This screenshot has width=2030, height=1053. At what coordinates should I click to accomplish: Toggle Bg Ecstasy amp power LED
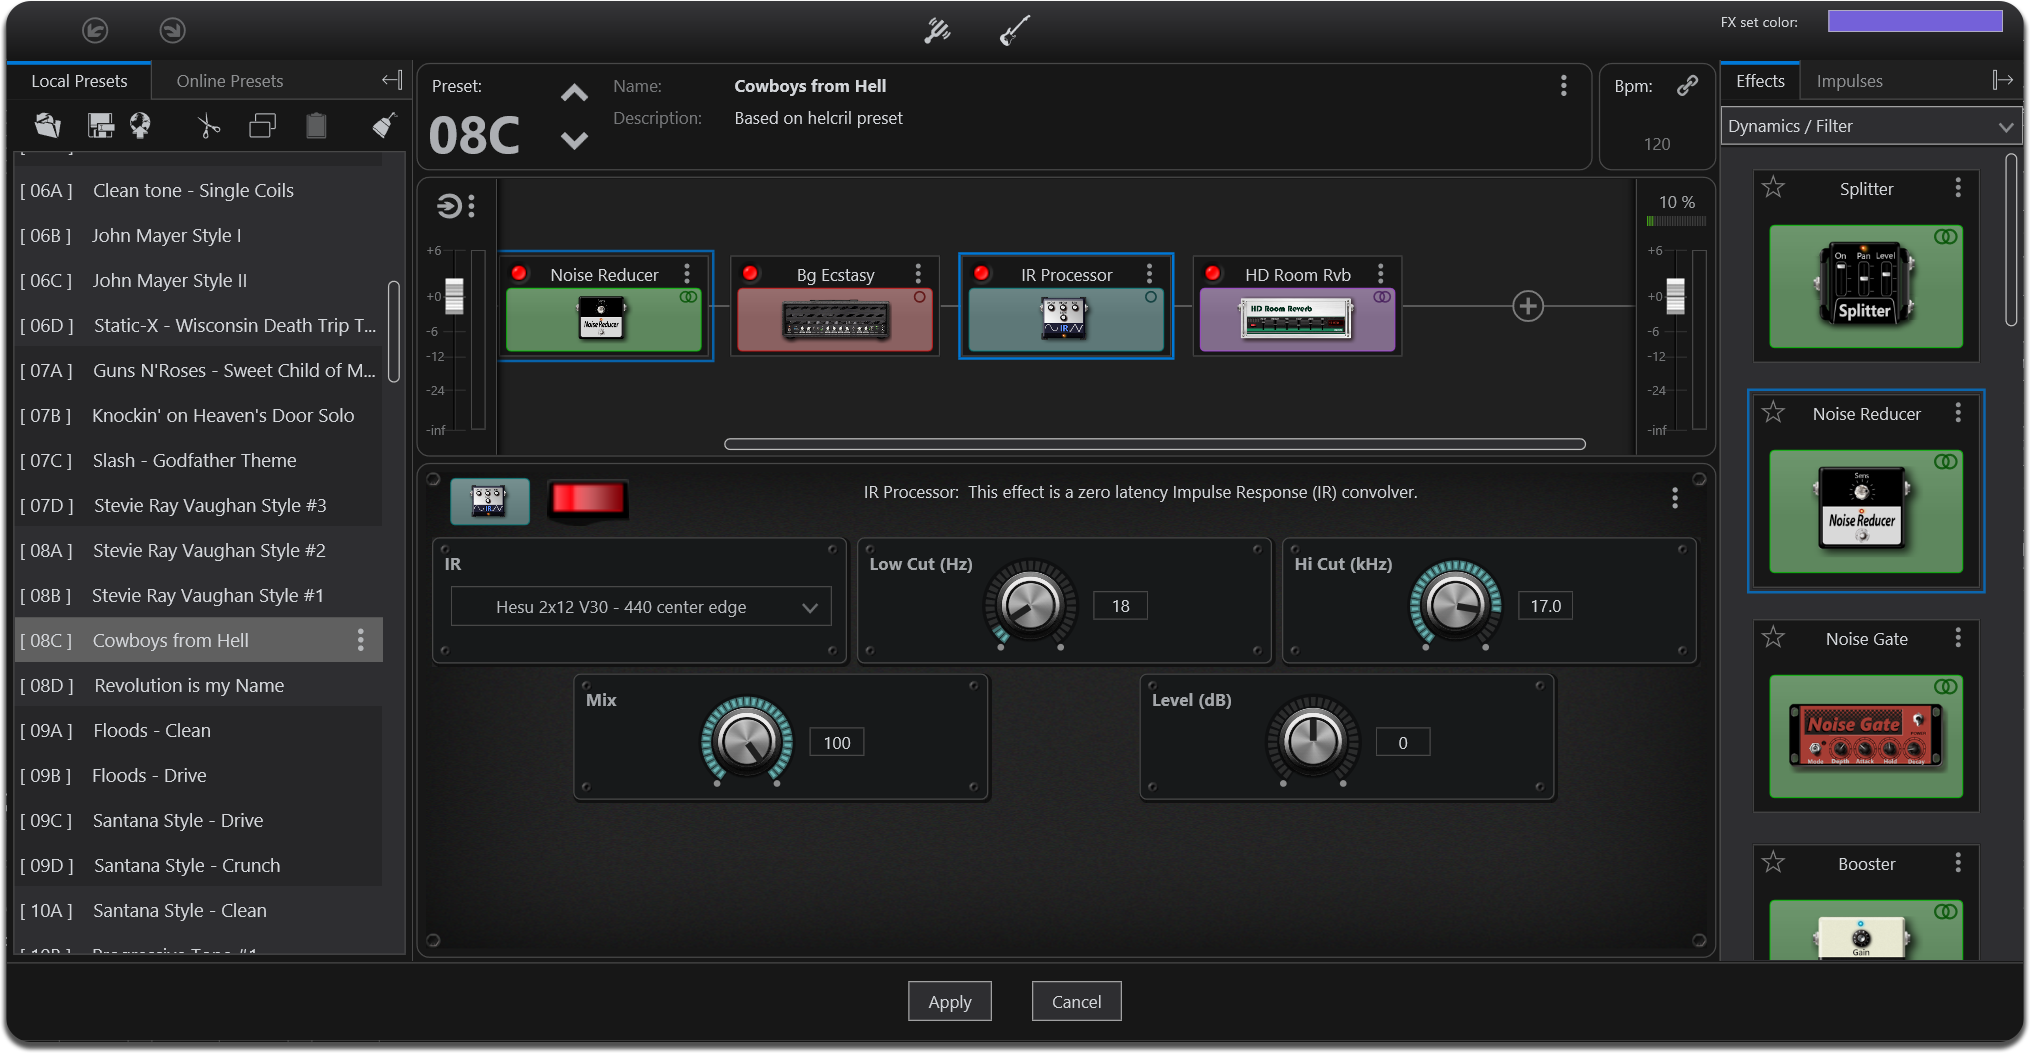[750, 274]
